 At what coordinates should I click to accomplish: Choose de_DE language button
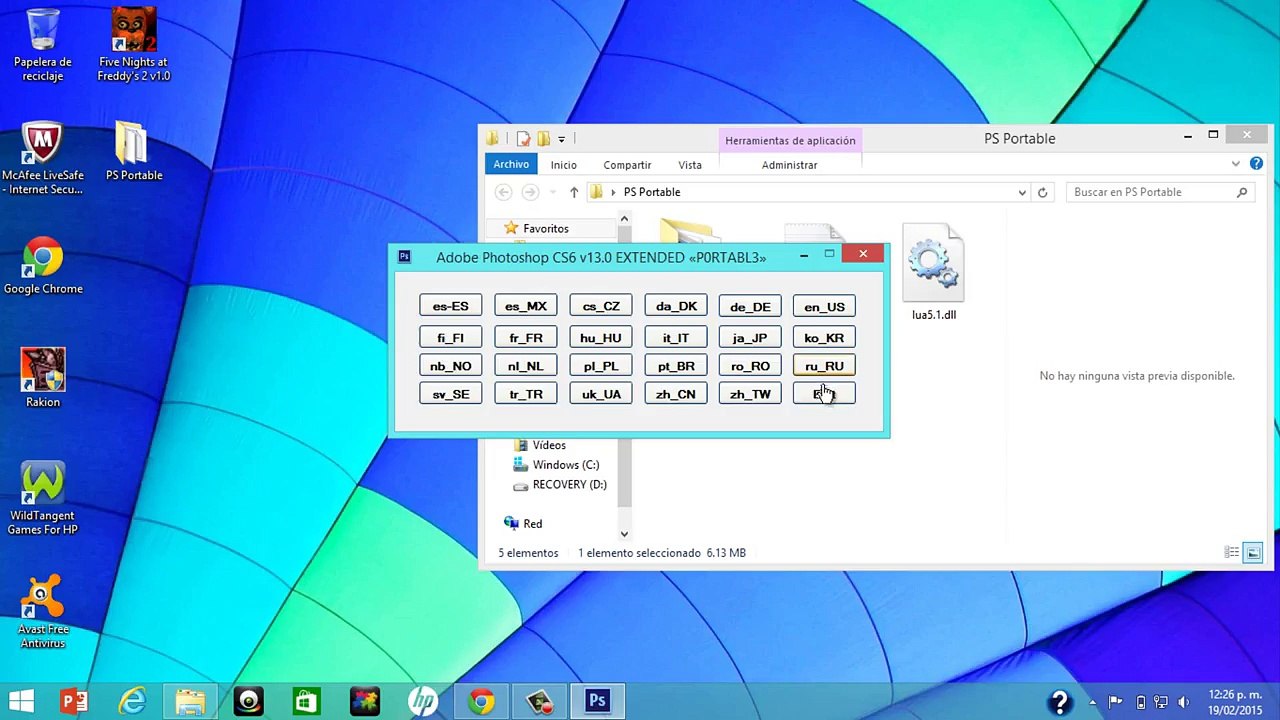[x=750, y=306]
